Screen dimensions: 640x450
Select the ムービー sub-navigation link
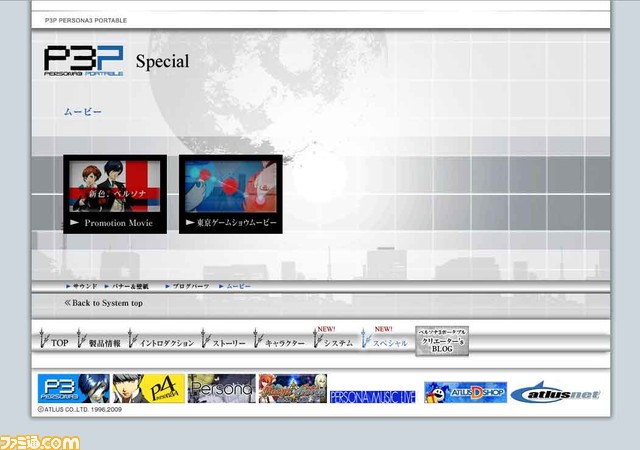(x=235, y=286)
